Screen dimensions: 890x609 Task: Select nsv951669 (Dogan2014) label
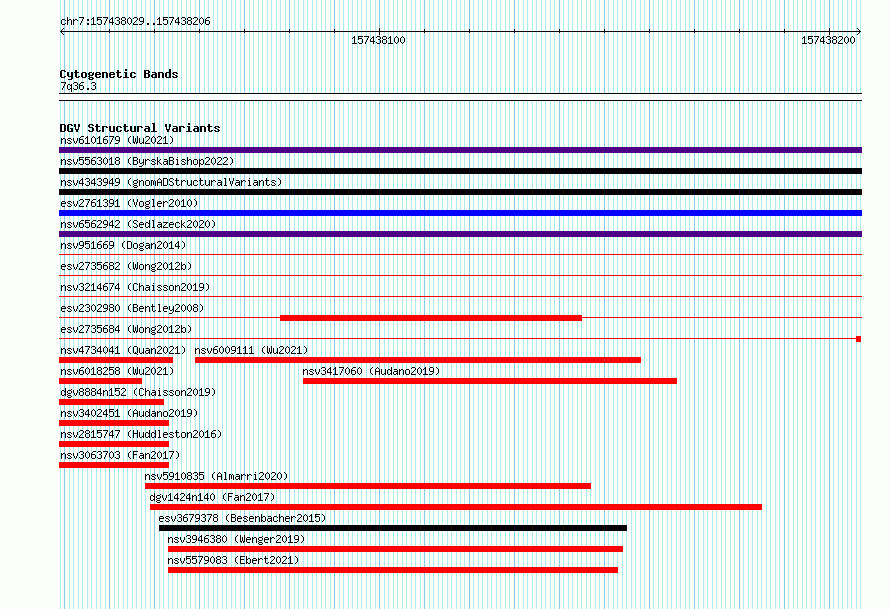(x=123, y=245)
